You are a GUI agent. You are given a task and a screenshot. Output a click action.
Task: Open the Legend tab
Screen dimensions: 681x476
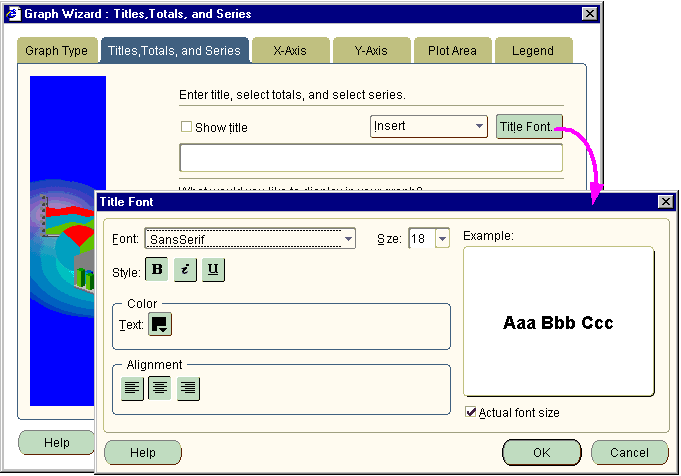click(533, 50)
